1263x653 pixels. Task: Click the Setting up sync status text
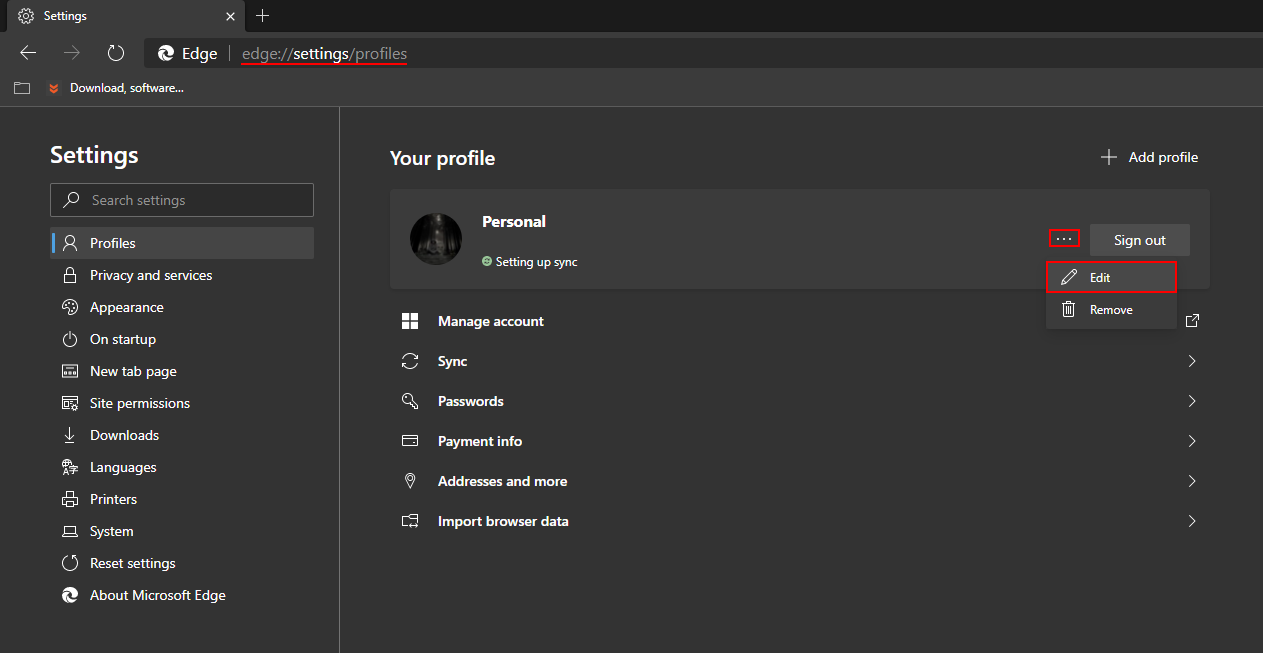(x=536, y=262)
